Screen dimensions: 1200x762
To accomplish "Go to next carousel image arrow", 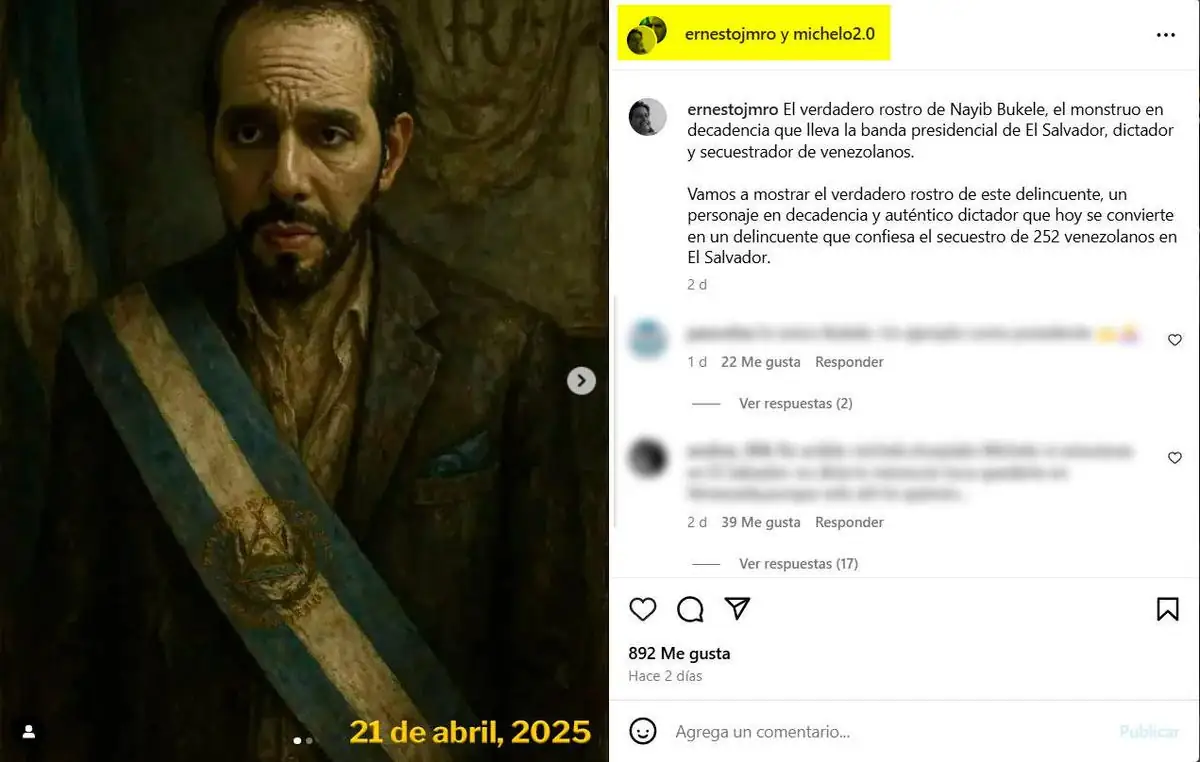I will coord(581,381).
